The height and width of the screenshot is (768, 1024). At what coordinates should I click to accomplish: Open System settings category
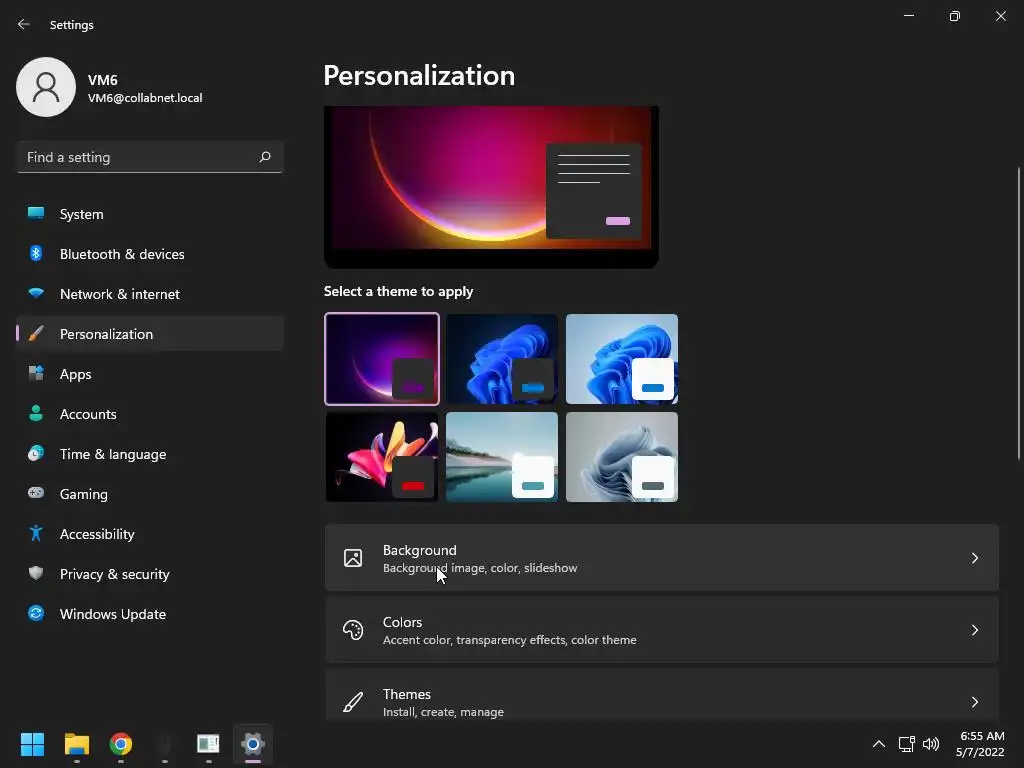tap(150, 214)
